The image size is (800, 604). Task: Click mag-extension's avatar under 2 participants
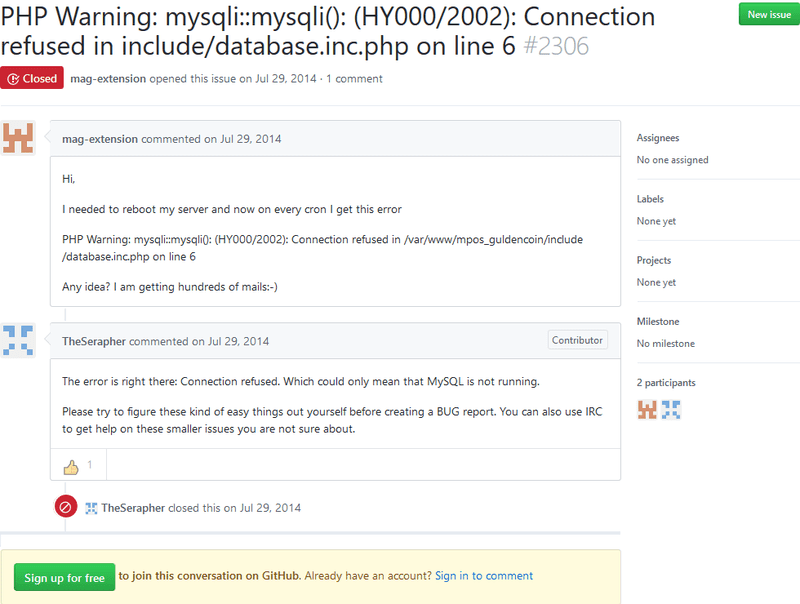pos(647,409)
